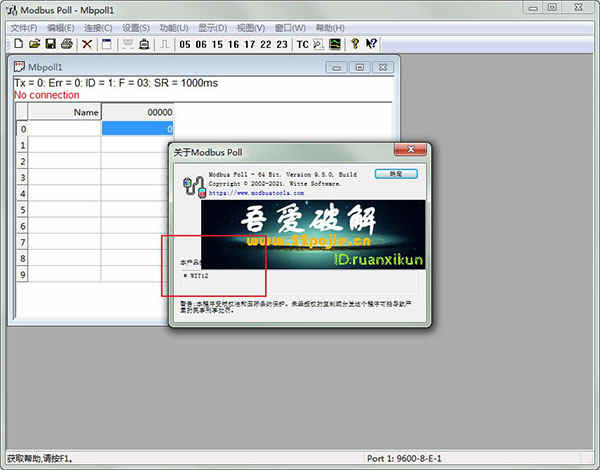This screenshot has width=600, height=470.
Task: Select row header 5 in Mbpoll1
Action: click(x=23, y=210)
